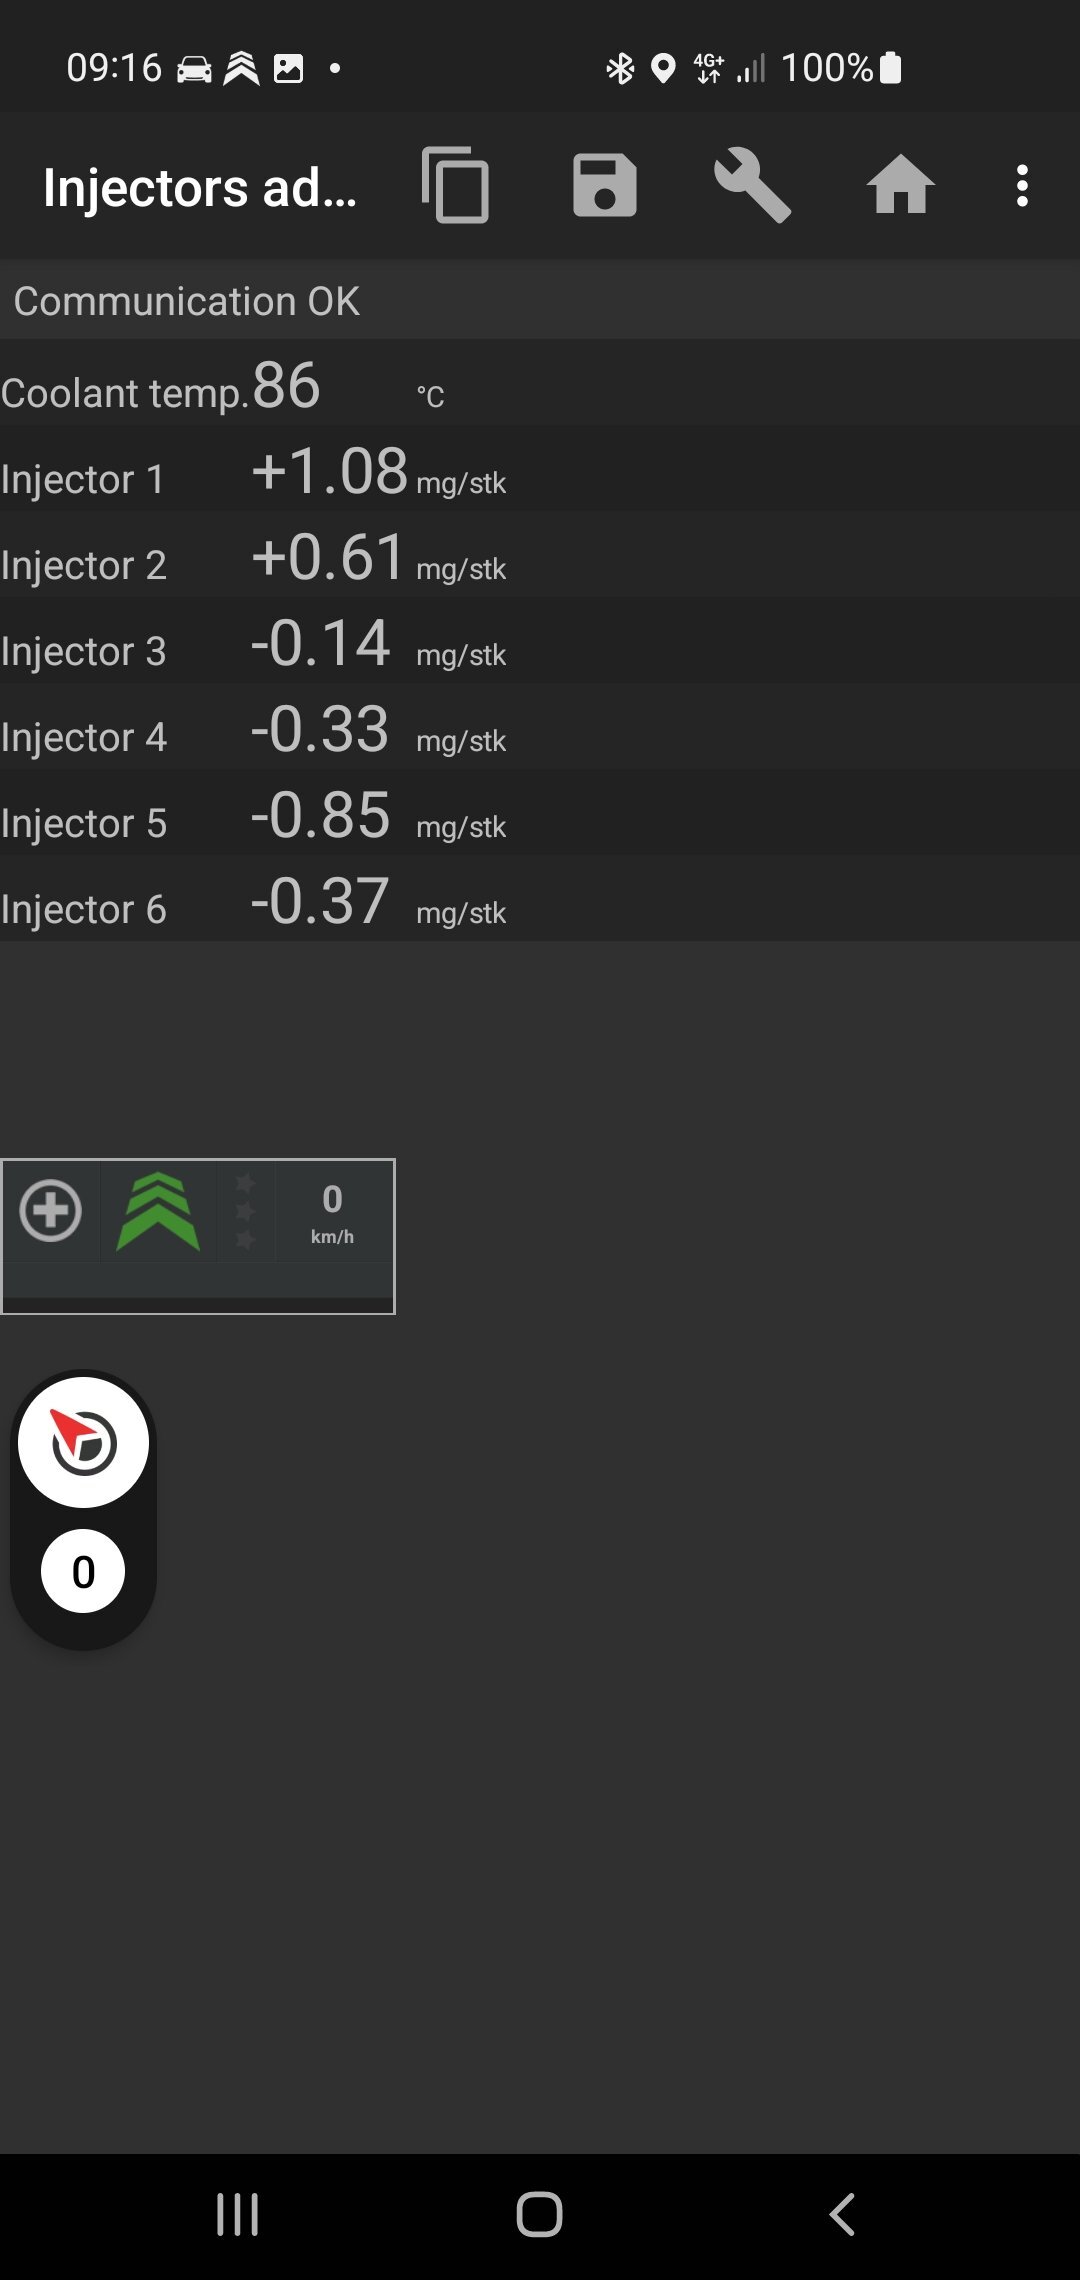Open the three-dot overflow menu
Screen dimensions: 1080x2280
point(1022,186)
